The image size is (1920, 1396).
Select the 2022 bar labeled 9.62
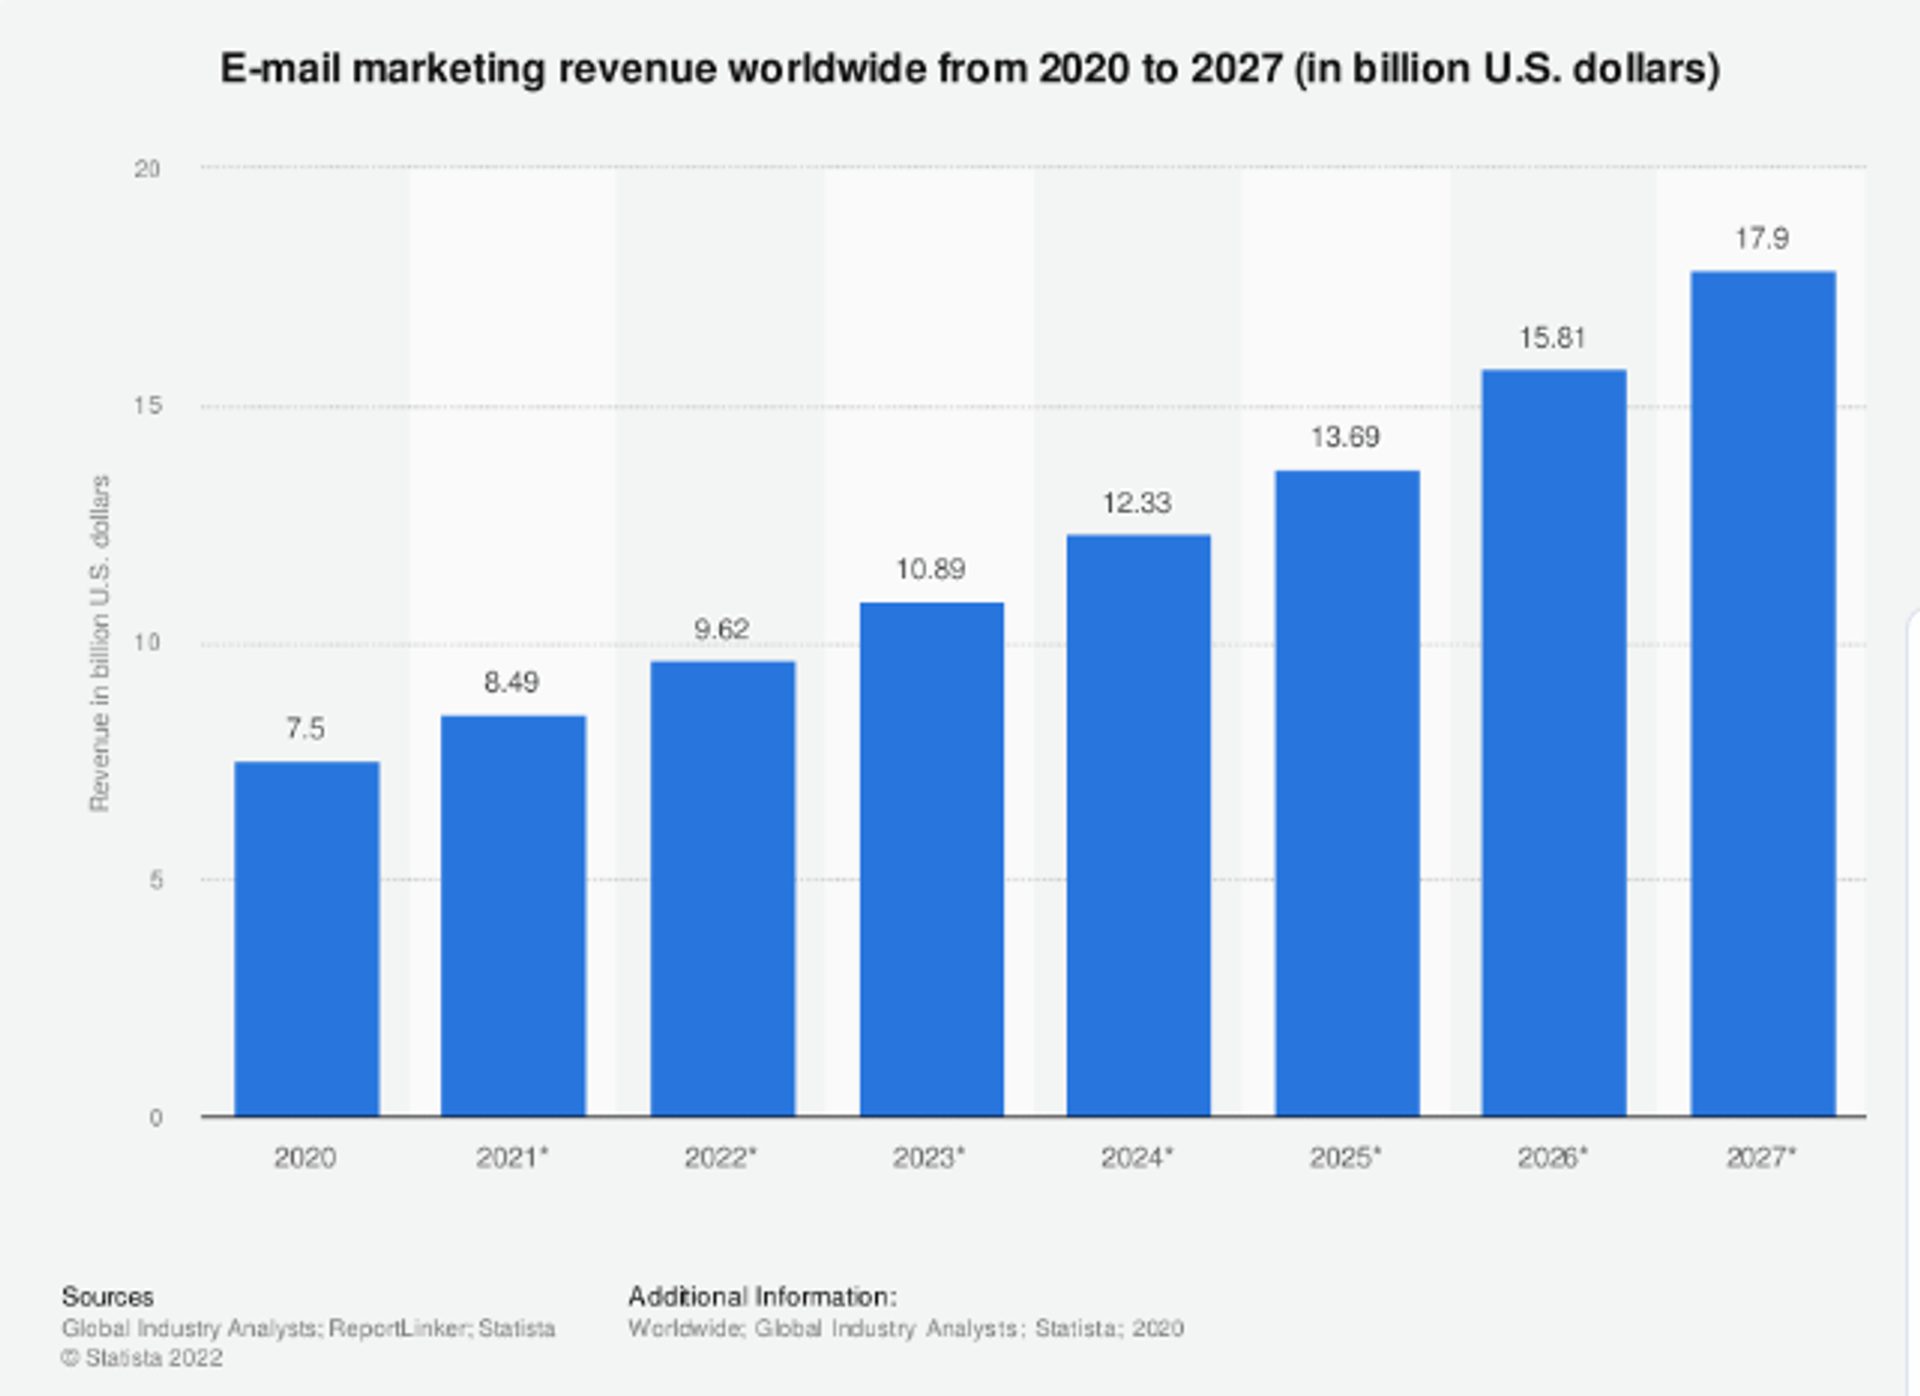pyautogui.click(x=722, y=888)
